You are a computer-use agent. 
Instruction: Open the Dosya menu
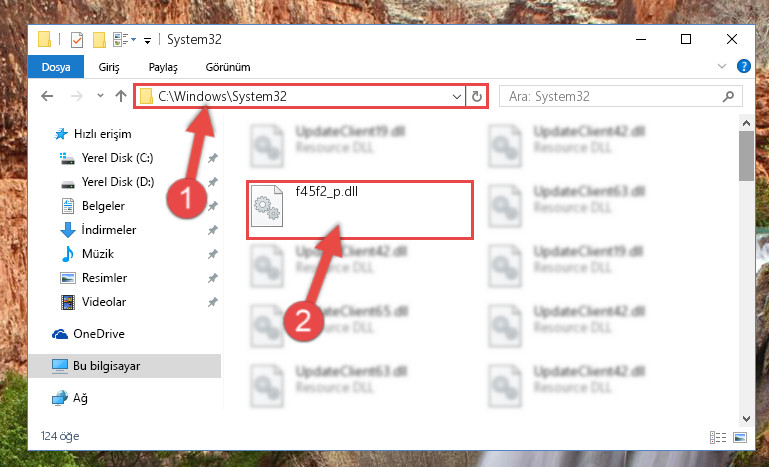56,67
